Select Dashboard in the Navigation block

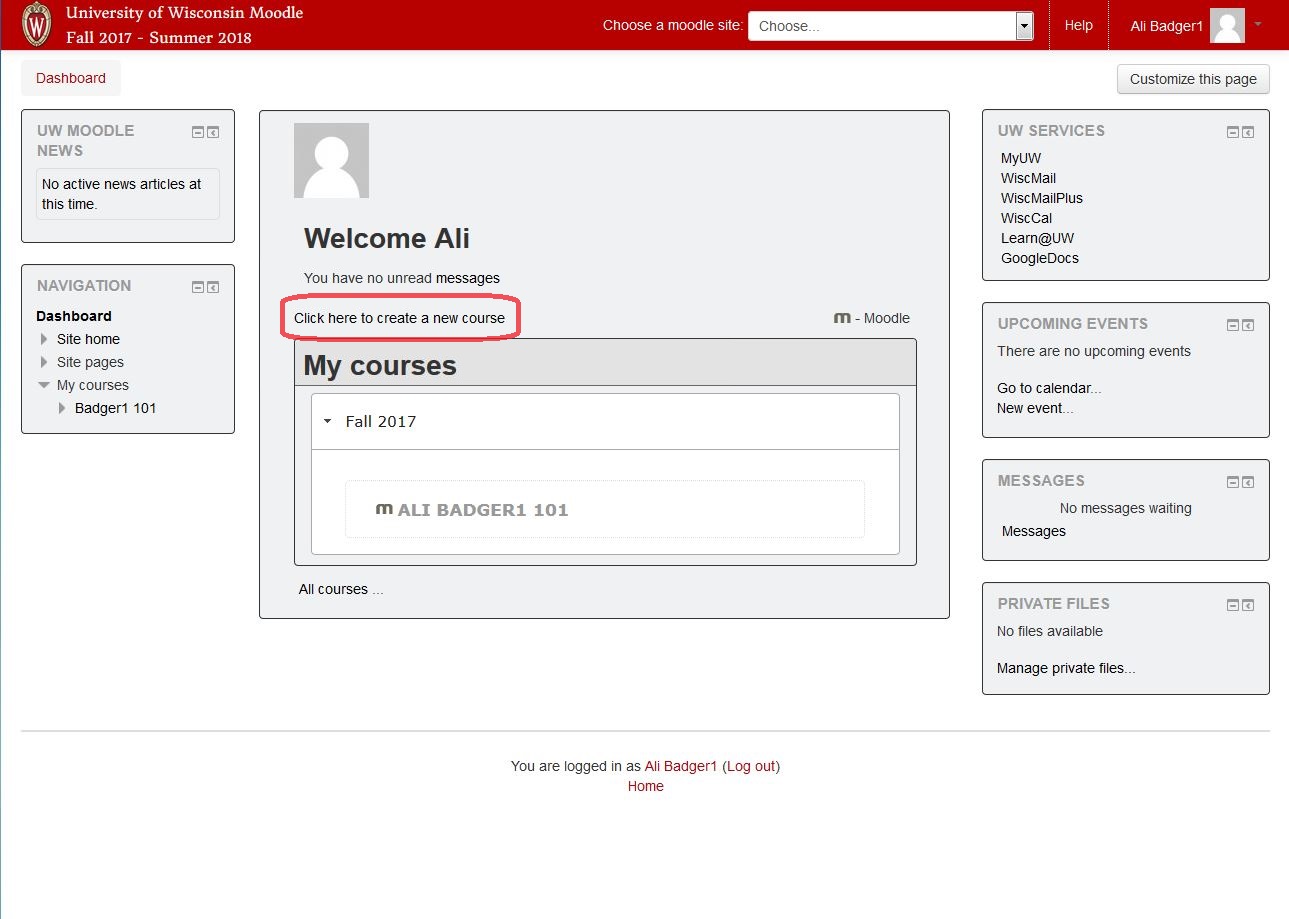[x=74, y=316]
